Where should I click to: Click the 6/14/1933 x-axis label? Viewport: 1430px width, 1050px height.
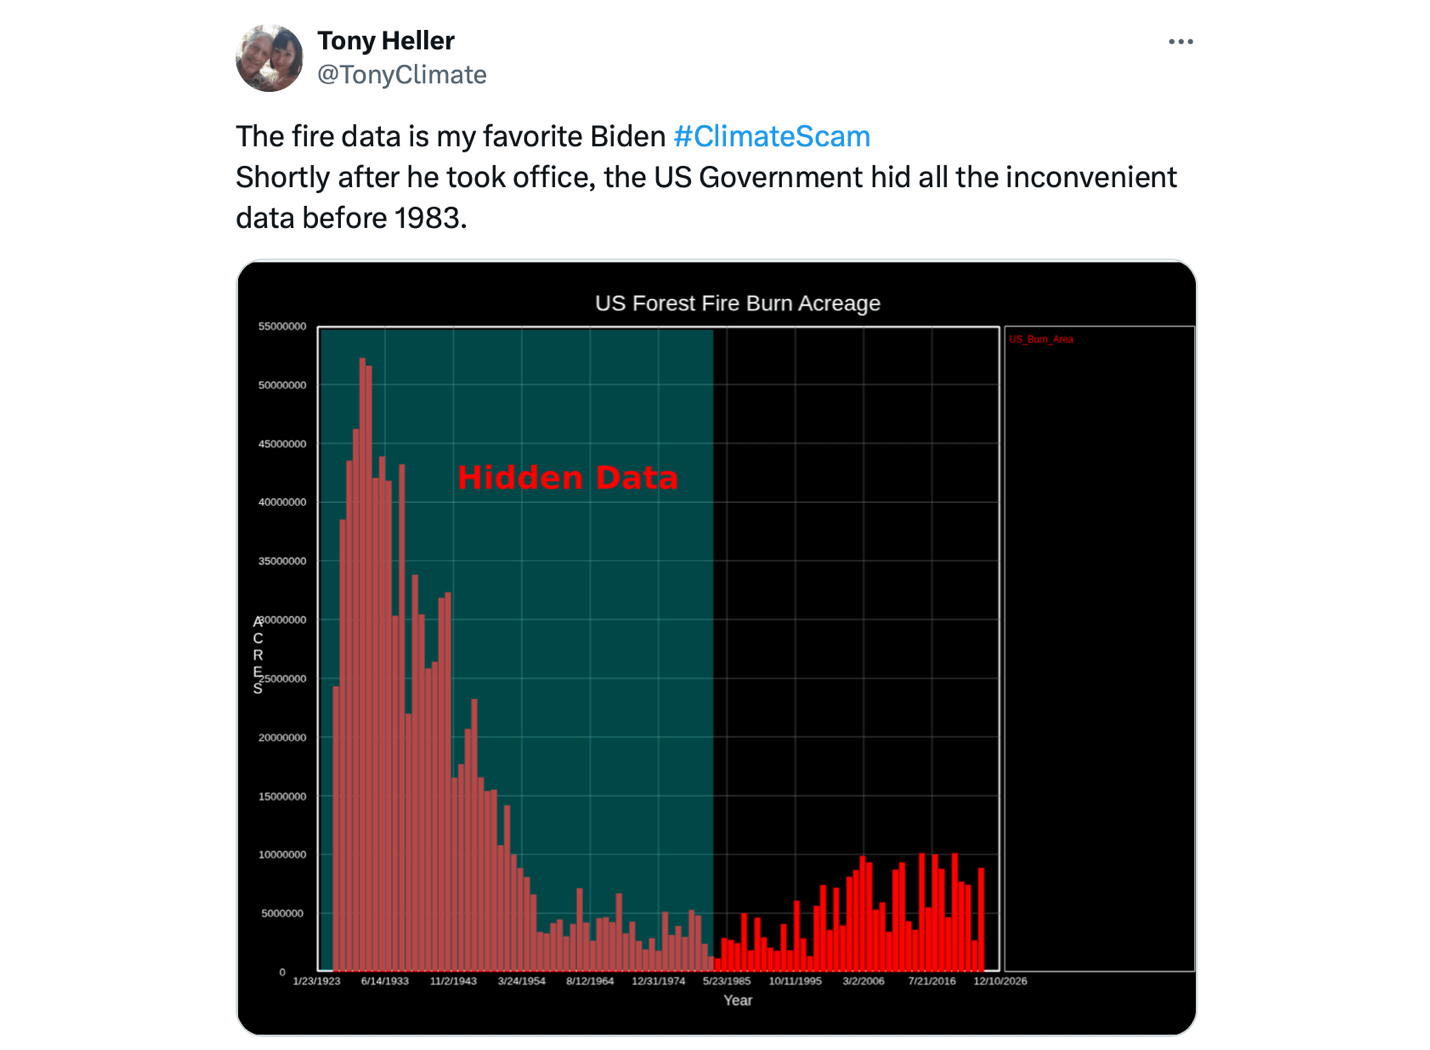click(x=385, y=981)
